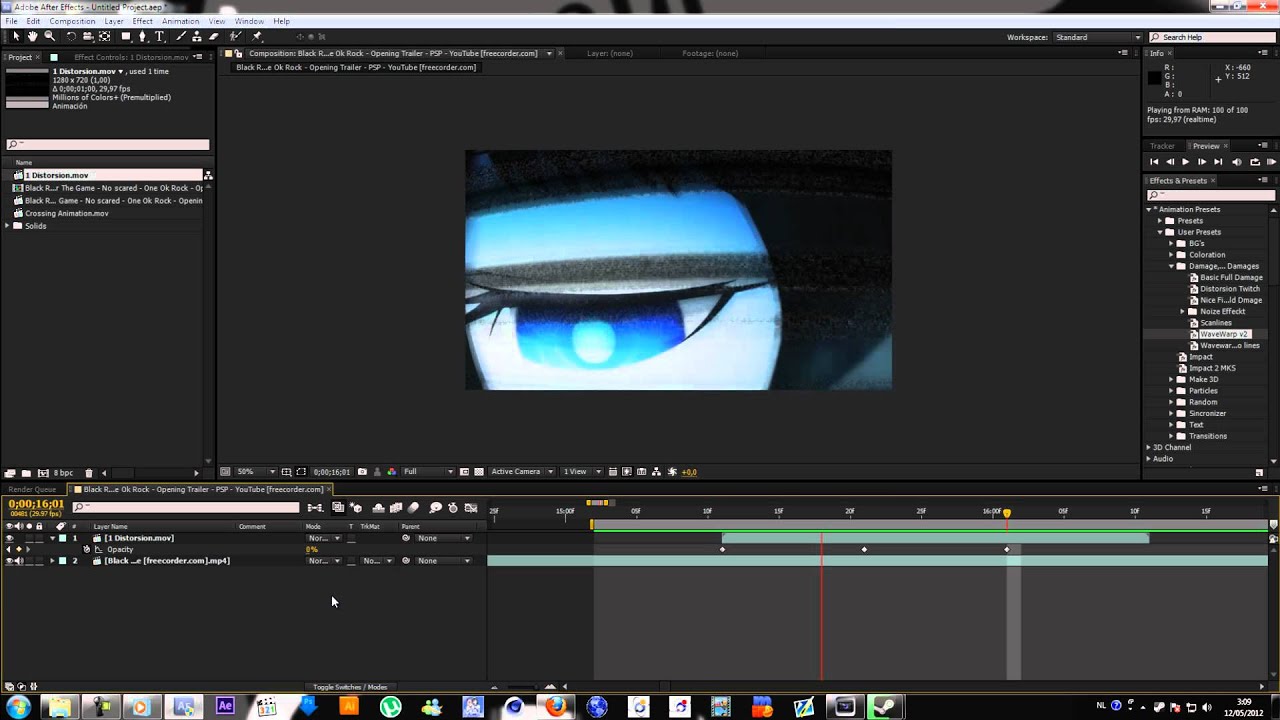1280x720 pixels.
Task: Toggle loop option in Preview panel
Action: 1255,161
